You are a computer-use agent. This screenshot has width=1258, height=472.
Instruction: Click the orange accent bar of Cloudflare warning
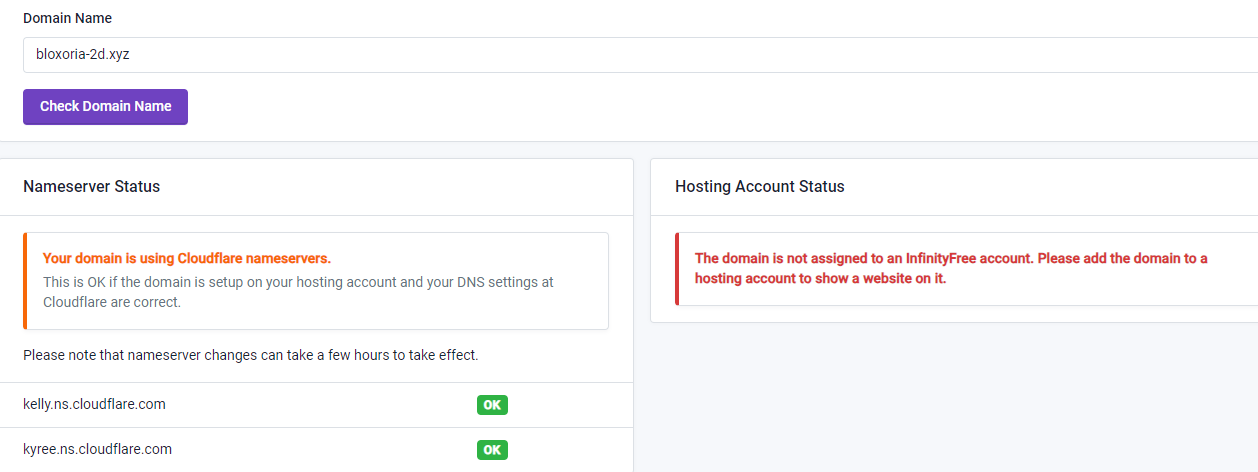pos(25,281)
